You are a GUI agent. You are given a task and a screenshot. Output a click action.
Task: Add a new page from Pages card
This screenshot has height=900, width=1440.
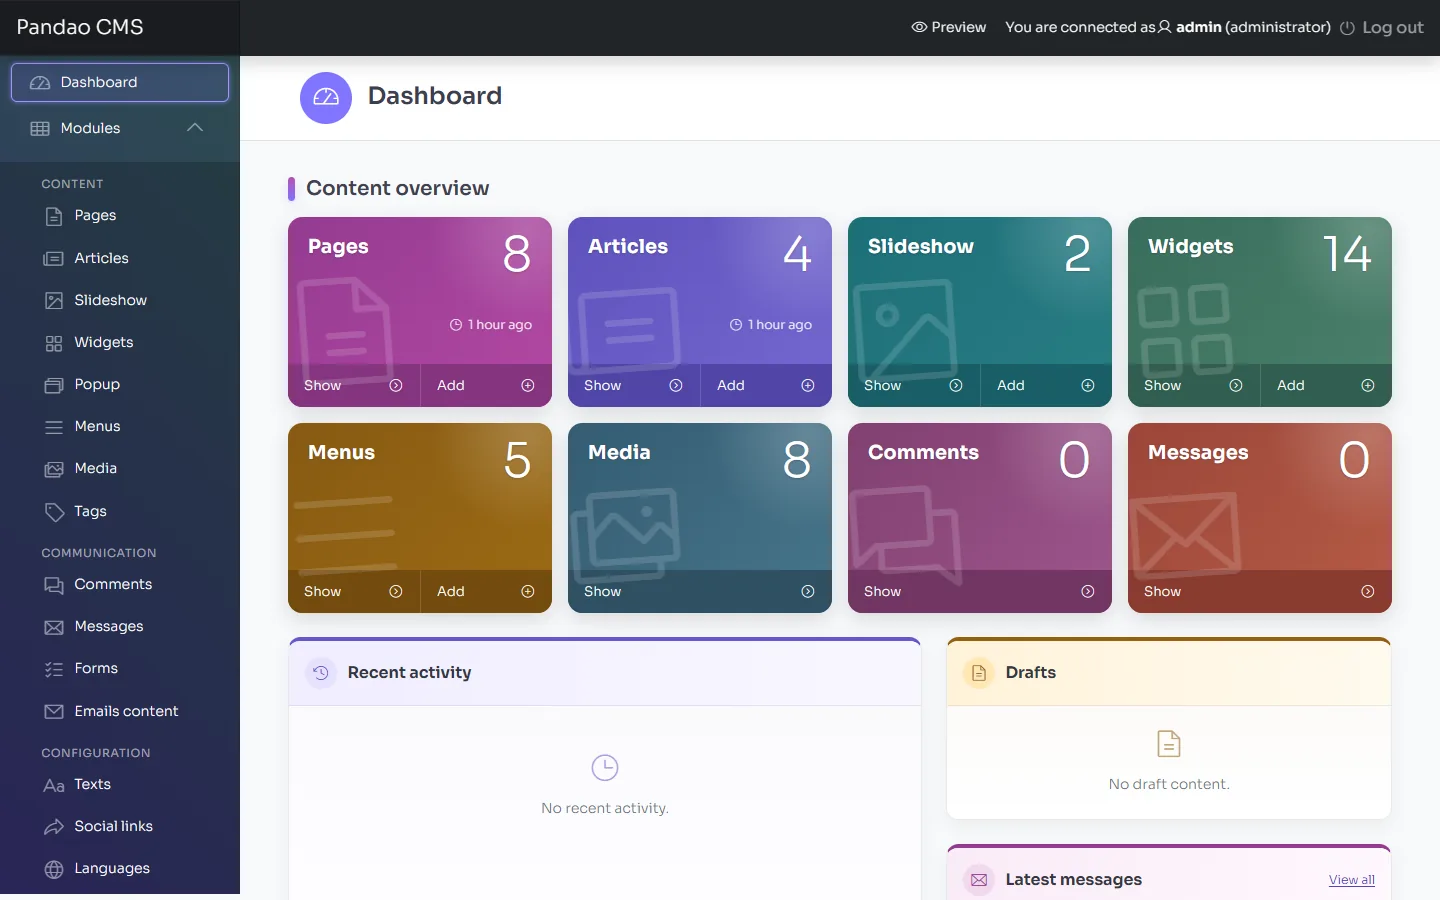tap(486, 385)
